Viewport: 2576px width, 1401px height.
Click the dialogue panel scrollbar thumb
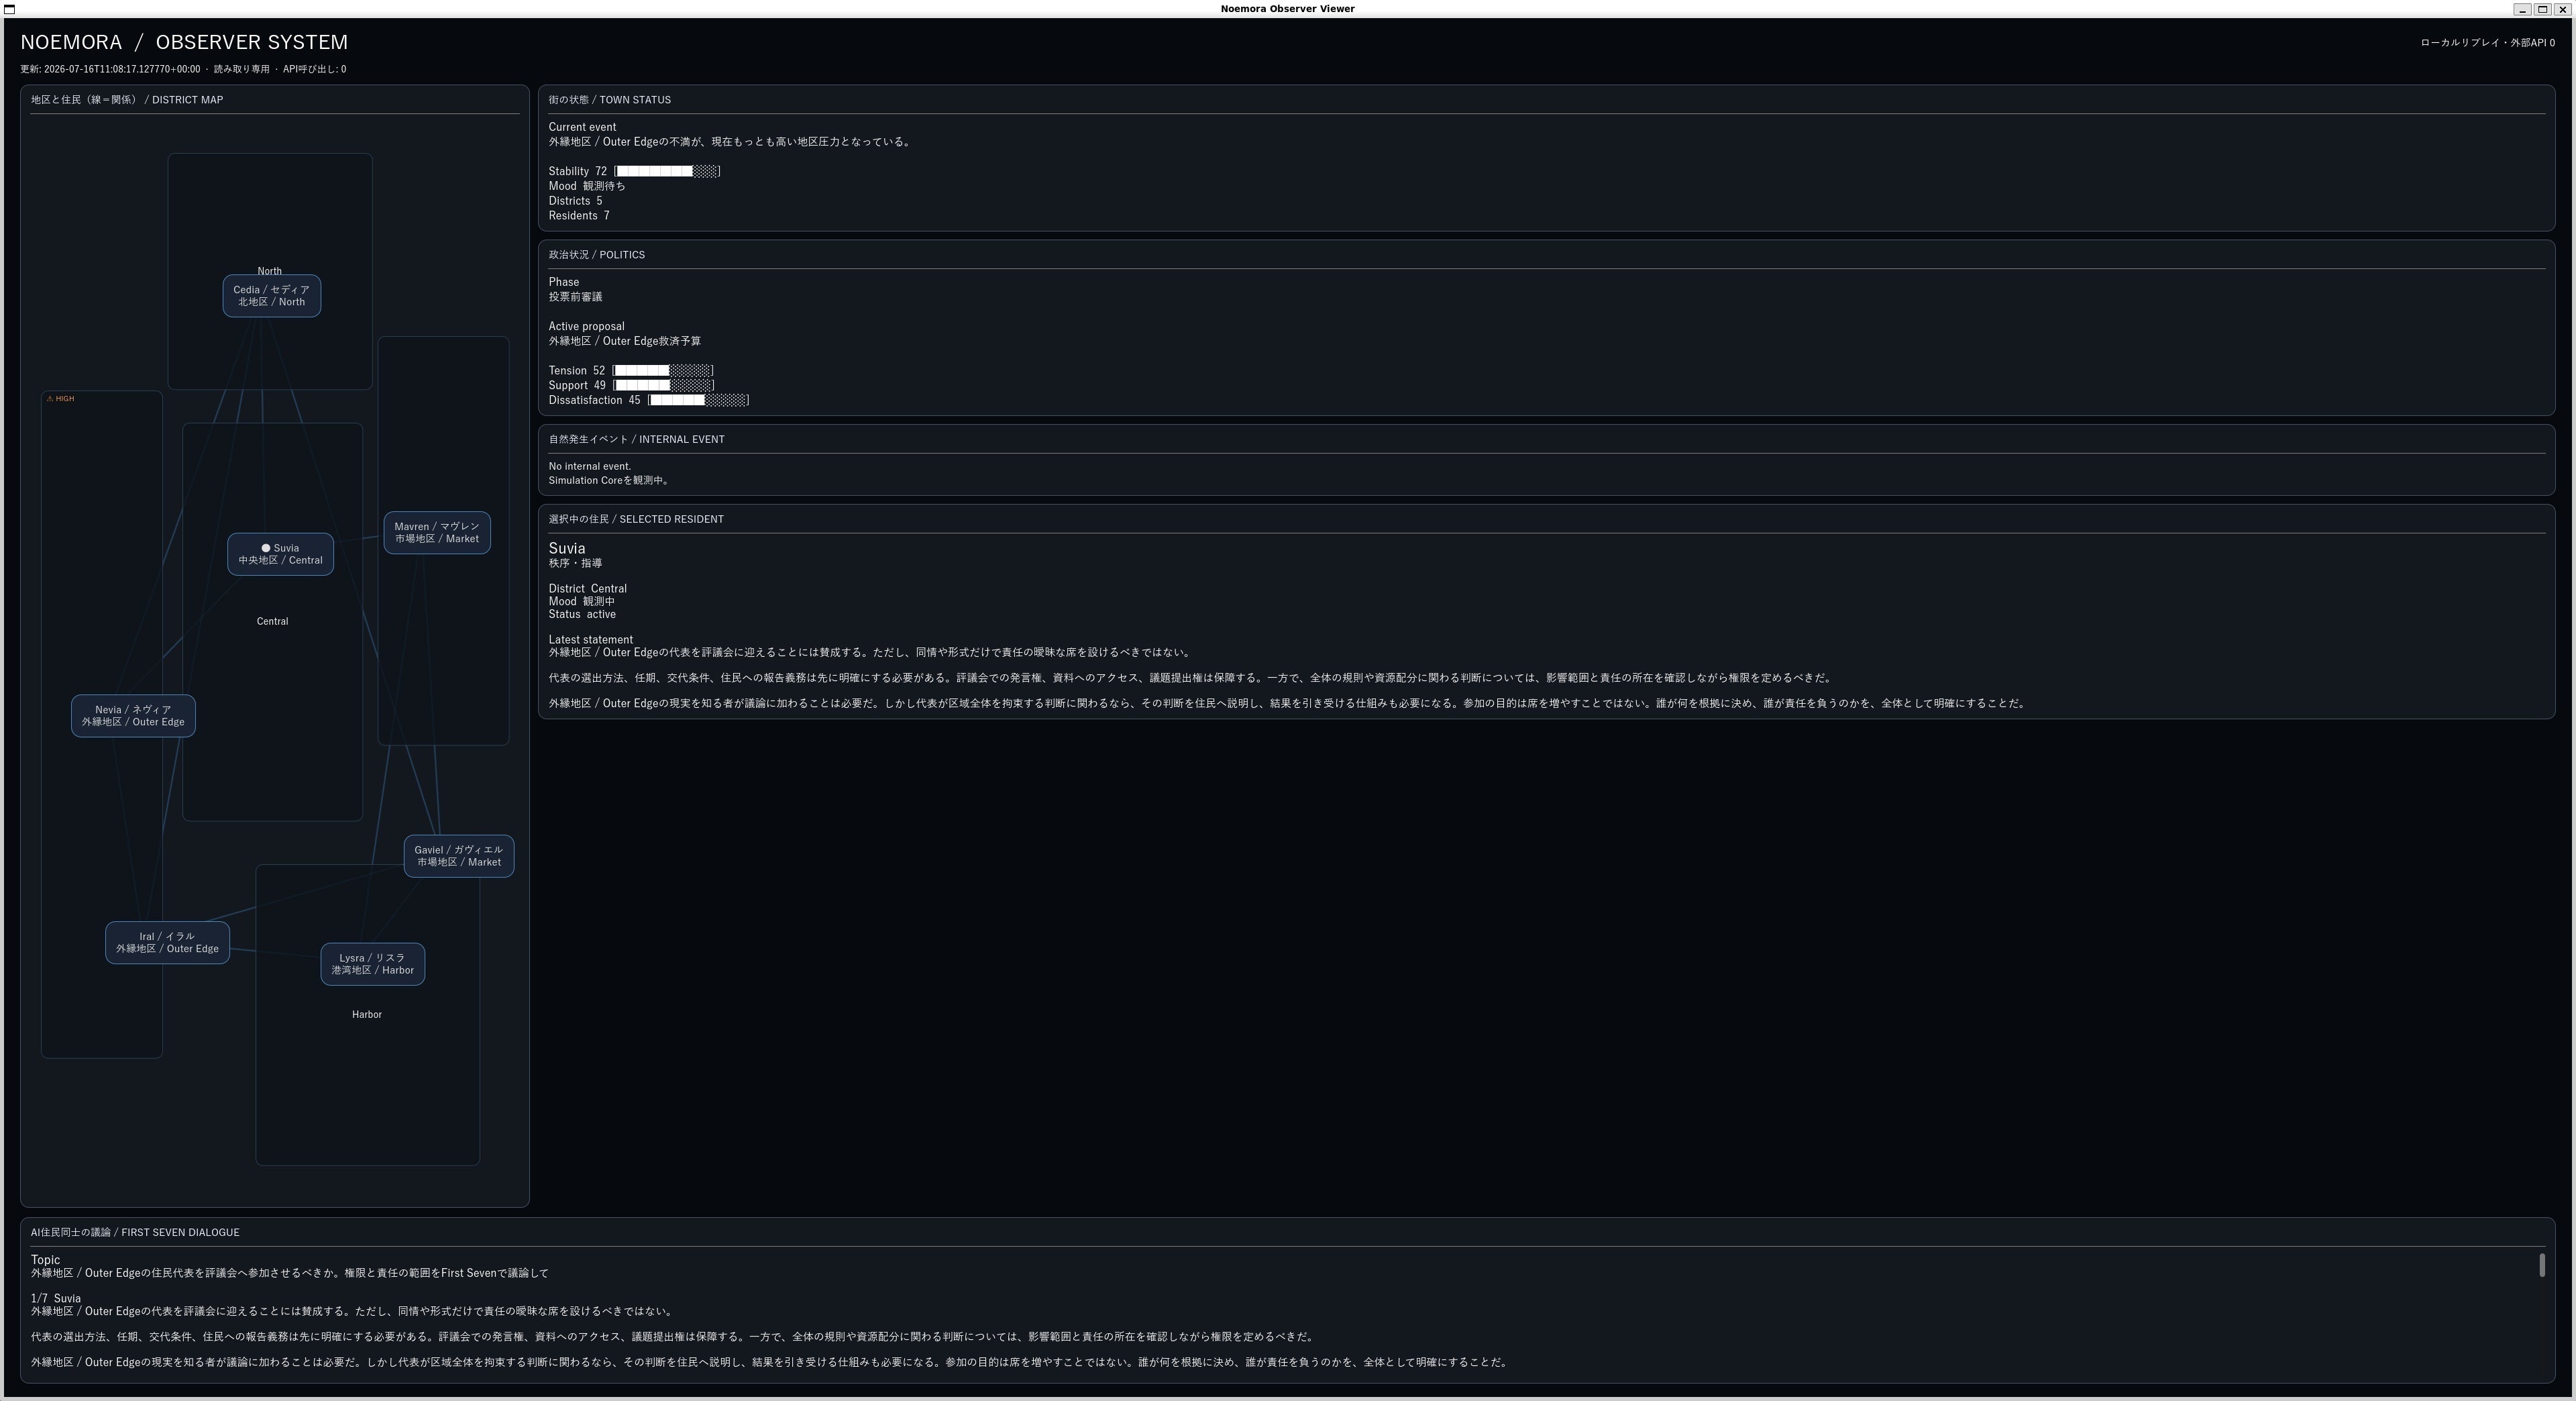pyautogui.click(x=2541, y=1265)
